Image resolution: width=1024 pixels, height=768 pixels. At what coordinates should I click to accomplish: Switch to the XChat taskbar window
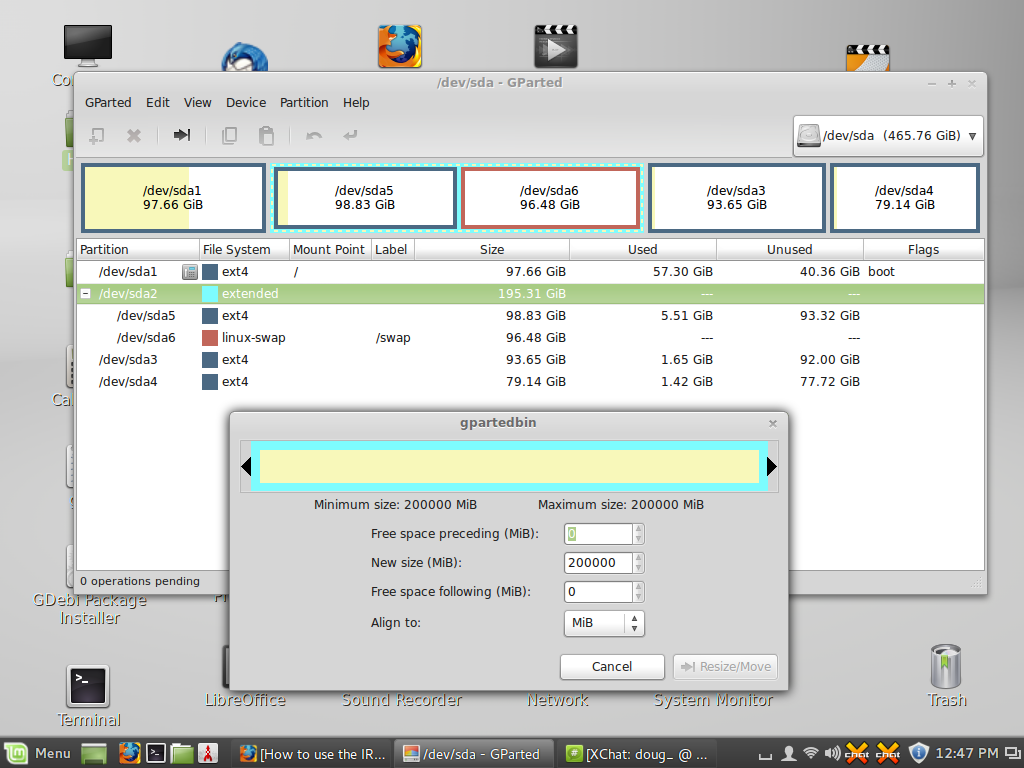[x=637, y=754]
